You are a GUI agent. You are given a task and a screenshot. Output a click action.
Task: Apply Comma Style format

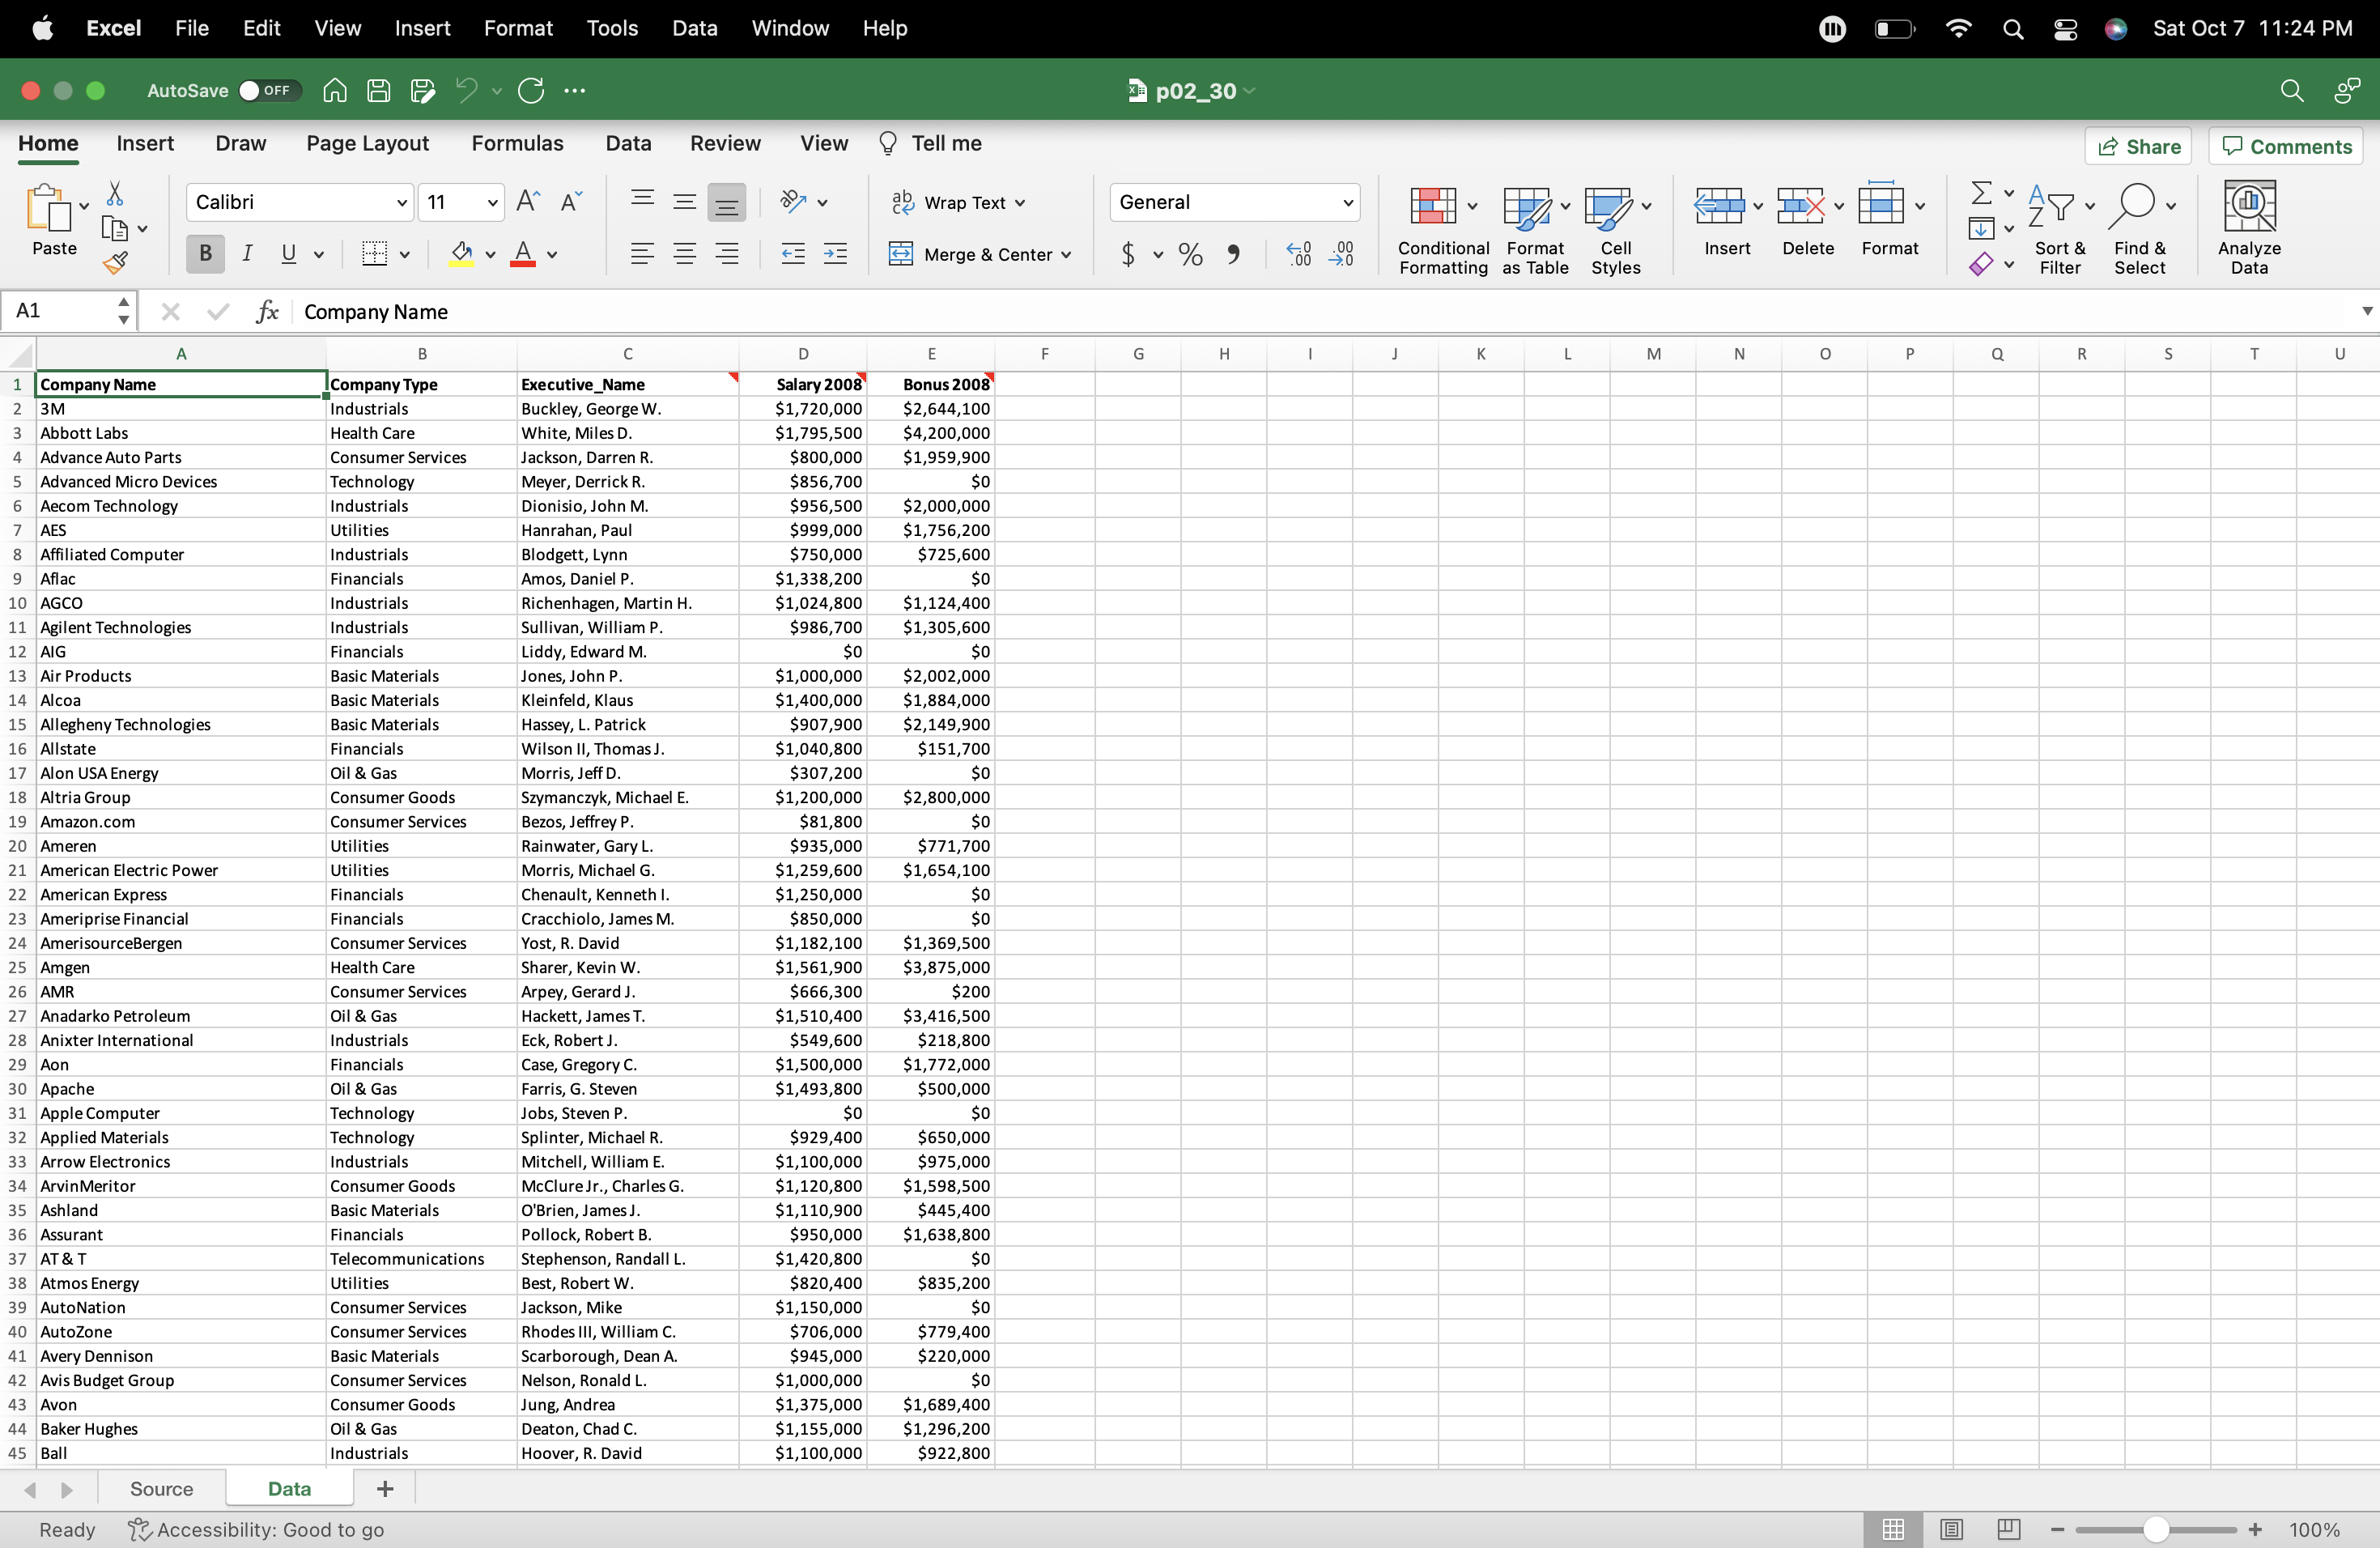pos(1234,254)
